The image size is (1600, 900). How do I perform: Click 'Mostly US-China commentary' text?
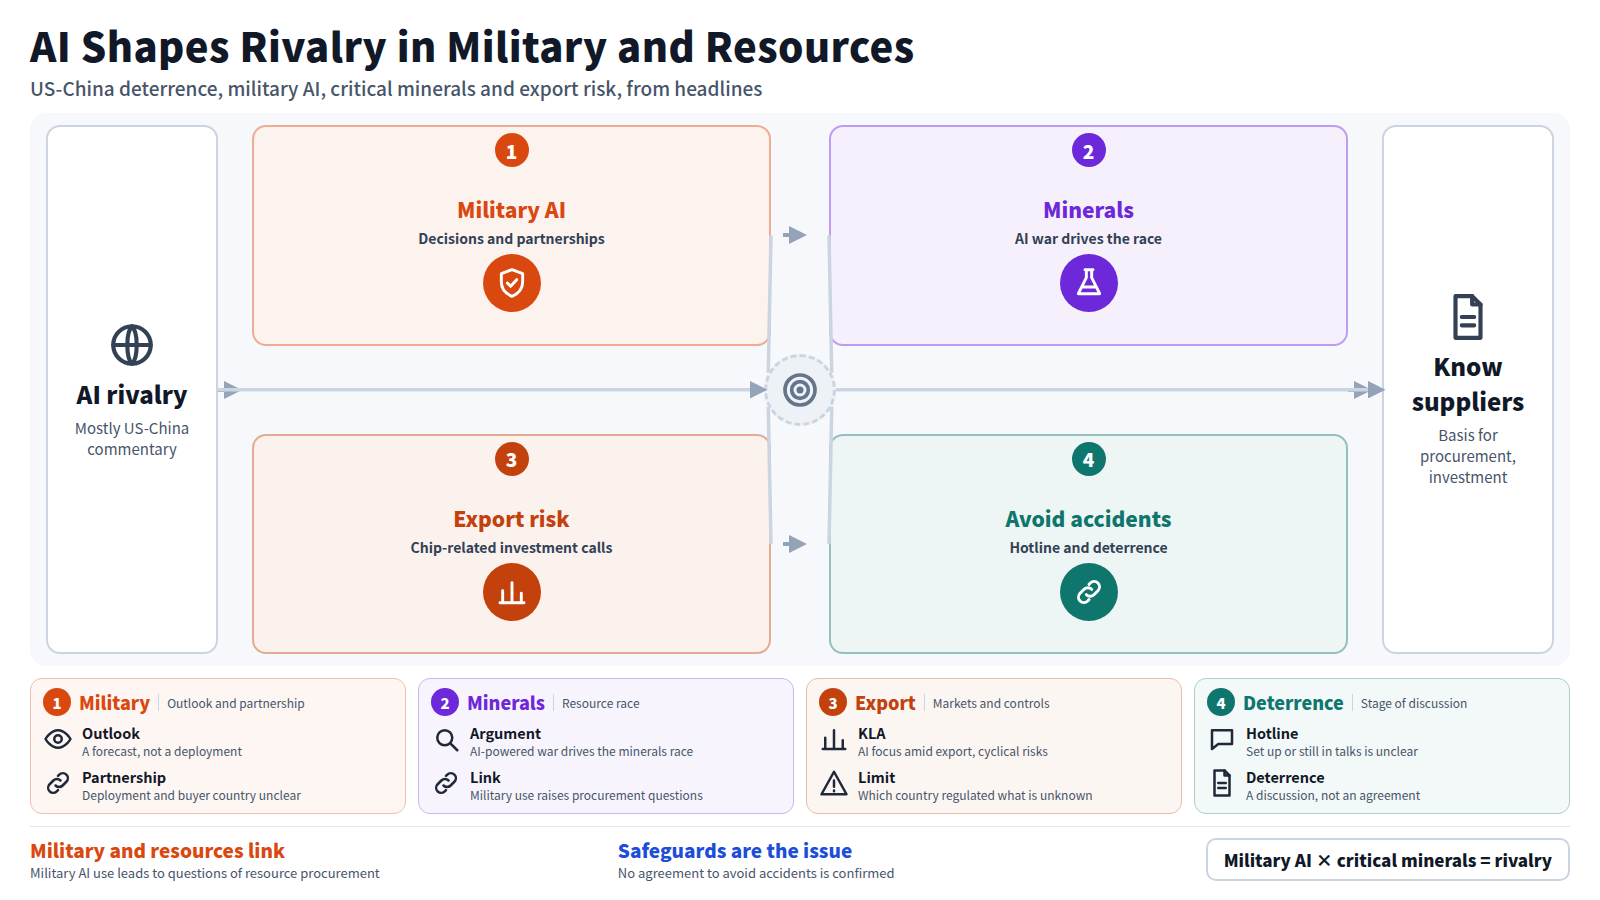click(x=132, y=439)
